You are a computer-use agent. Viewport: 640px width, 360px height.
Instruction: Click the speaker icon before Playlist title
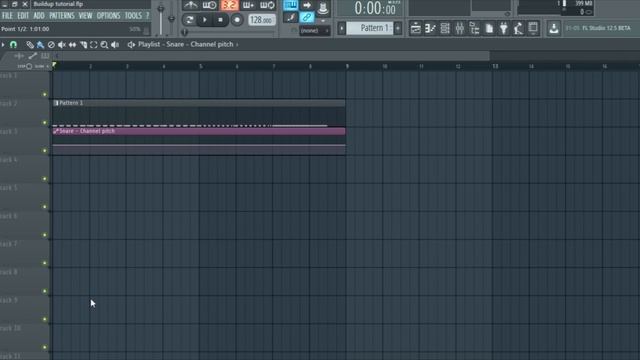[131, 44]
